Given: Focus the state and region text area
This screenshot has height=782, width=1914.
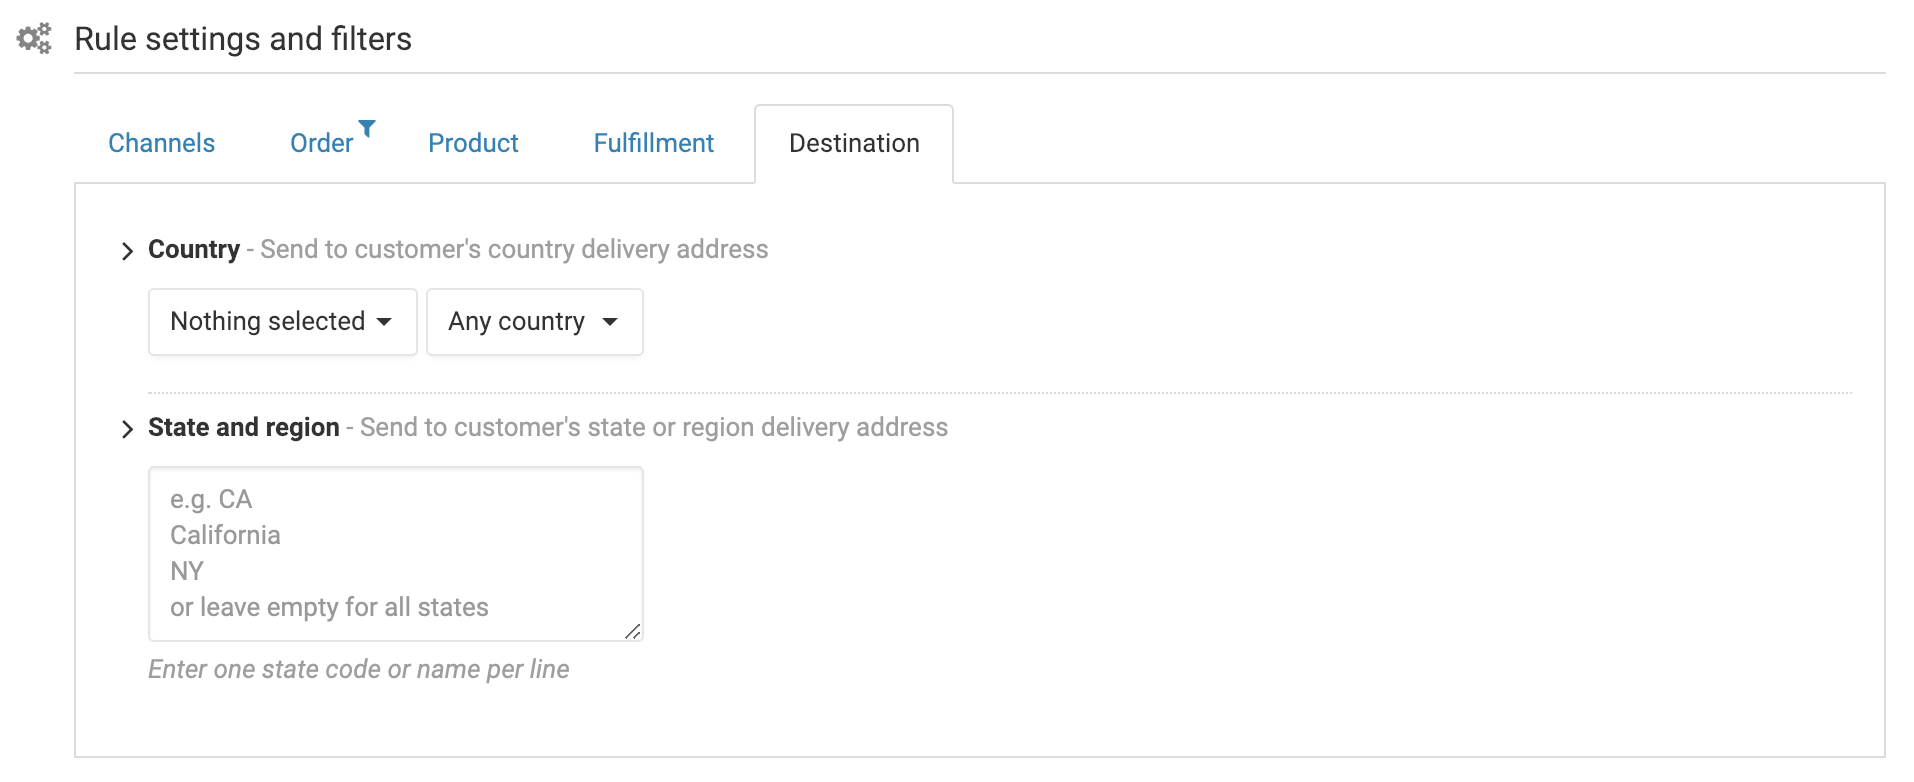Looking at the screenshot, I should pyautogui.click(x=396, y=554).
